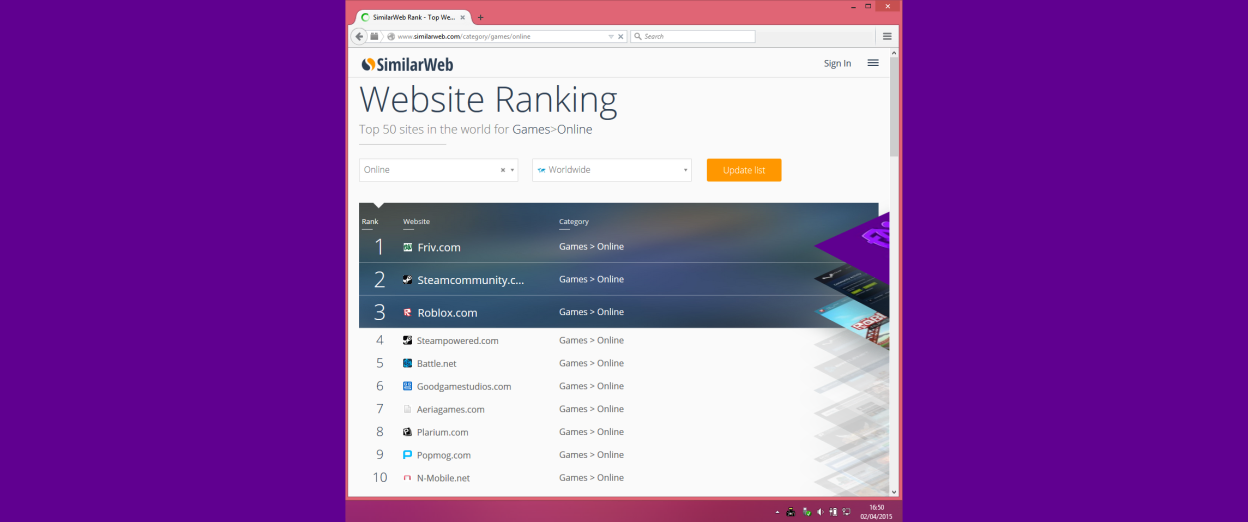The width and height of the screenshot is (1248, 522).
Task: Click the address bar URL field
Action: (500, 36)
